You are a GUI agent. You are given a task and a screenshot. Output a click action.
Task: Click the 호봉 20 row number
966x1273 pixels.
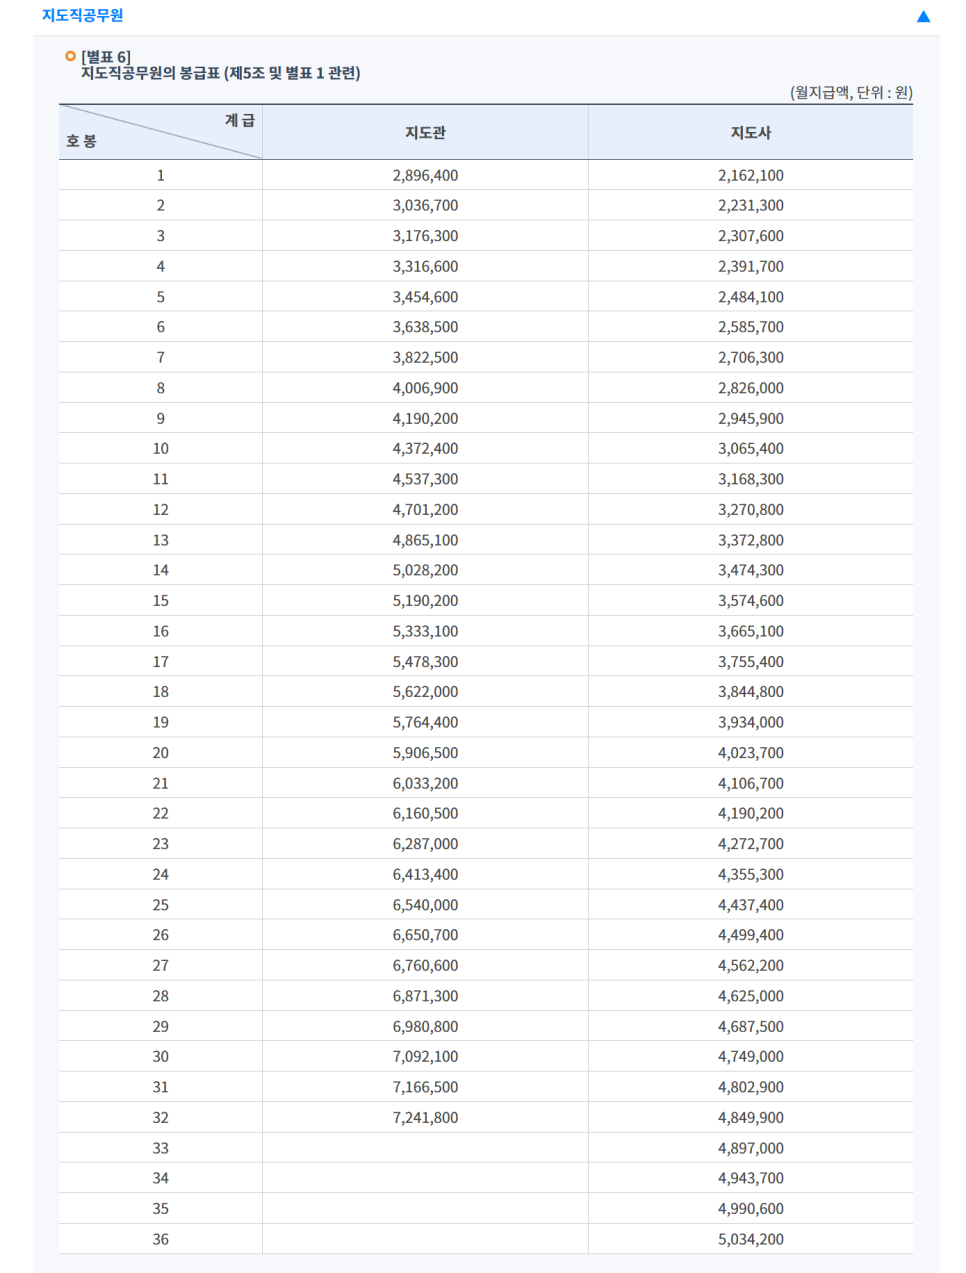click(x=160, y=753)
